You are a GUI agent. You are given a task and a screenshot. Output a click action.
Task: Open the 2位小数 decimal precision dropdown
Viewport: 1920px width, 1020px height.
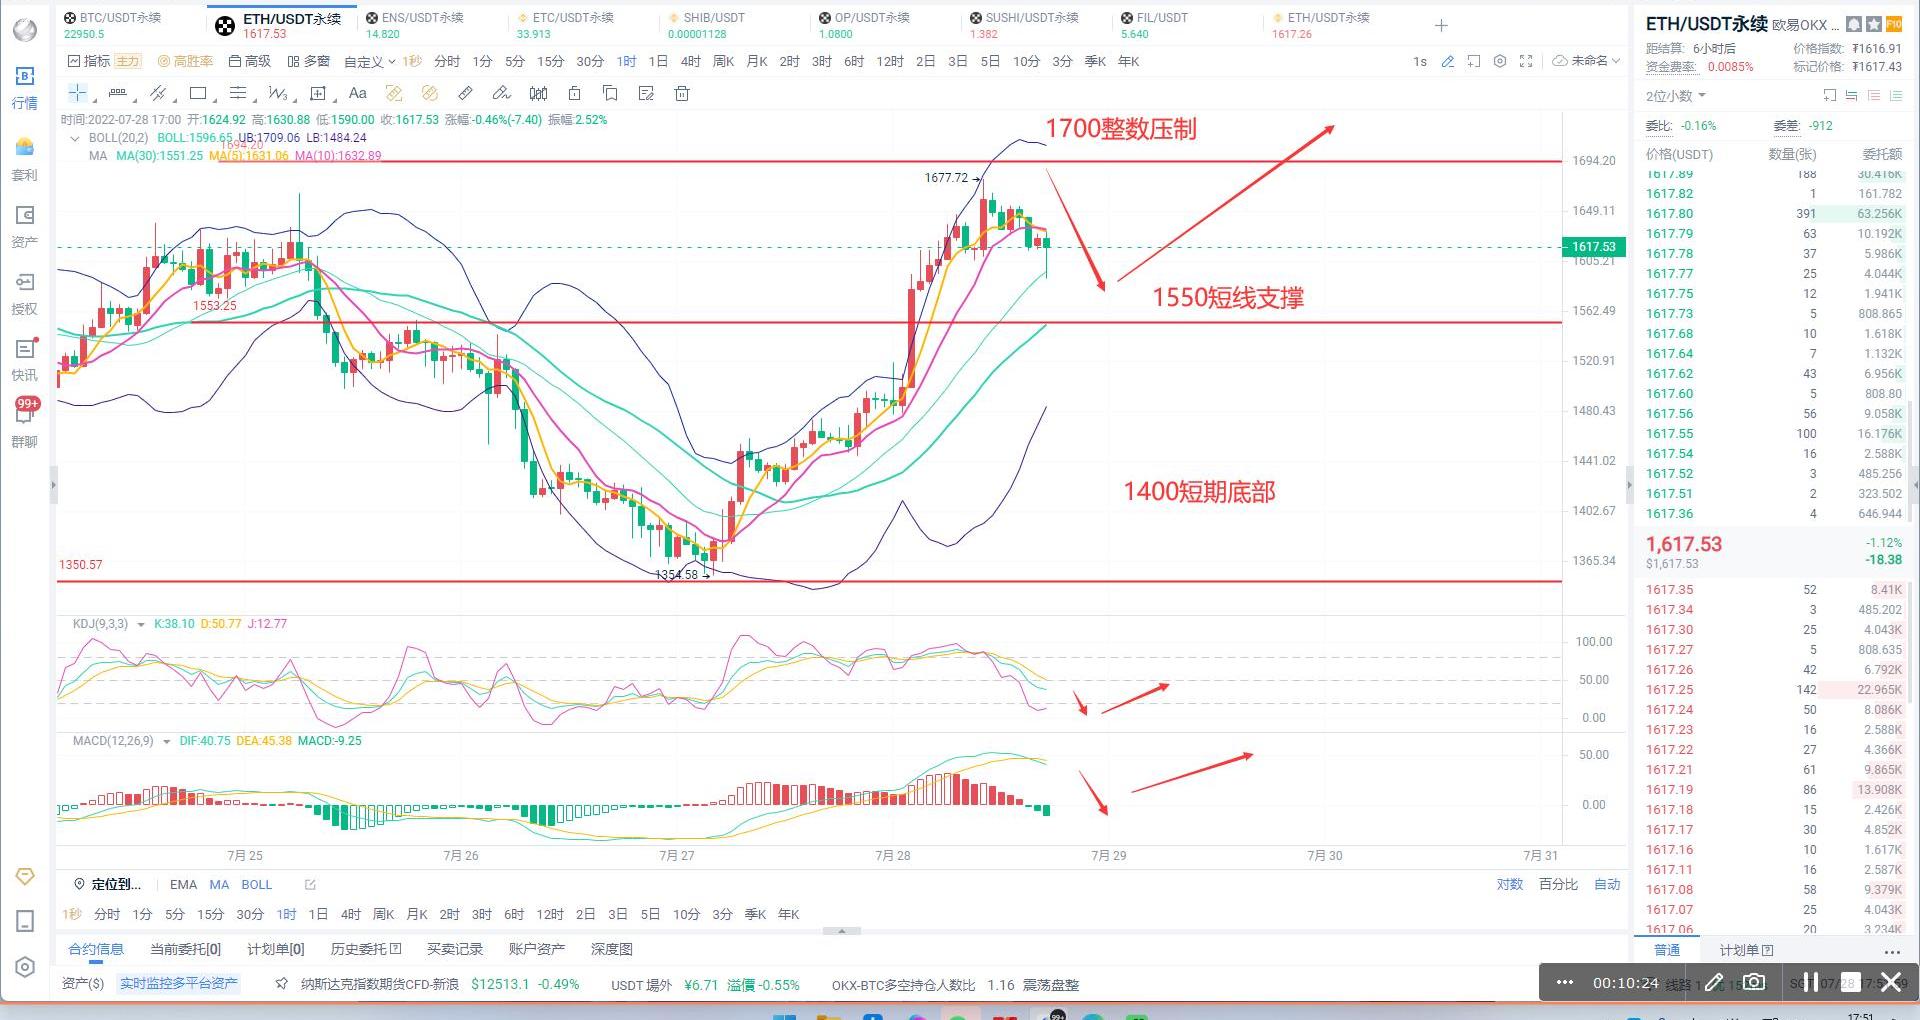[x=1676, y=96]
